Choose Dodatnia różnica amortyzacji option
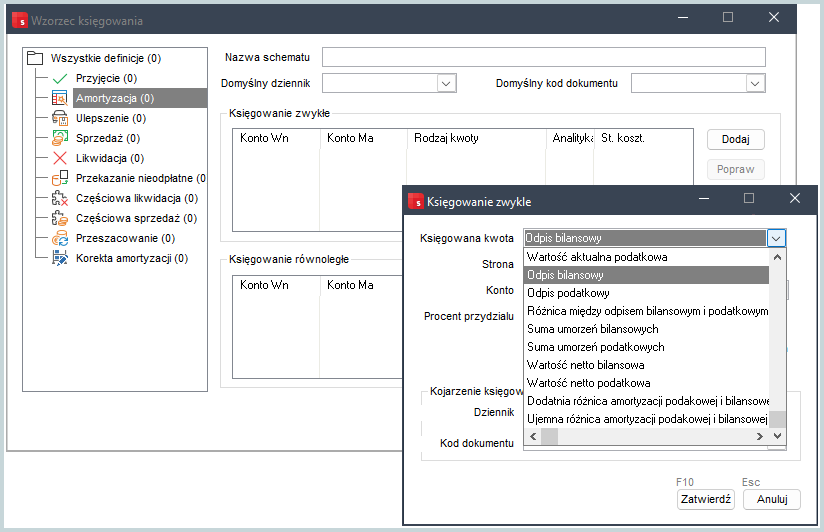The width and height of the screenshot is (824, 532). click(x=647, y=401)
